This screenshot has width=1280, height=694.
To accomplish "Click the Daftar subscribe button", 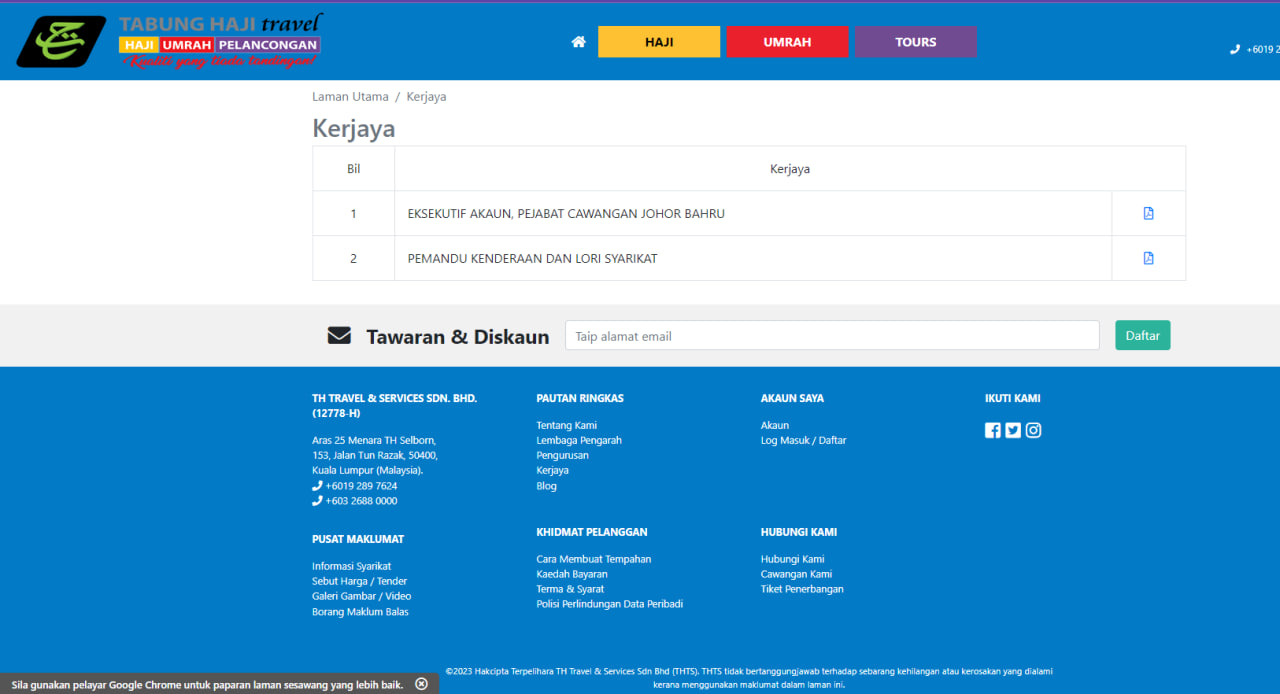I will (x=1143, y=336).
